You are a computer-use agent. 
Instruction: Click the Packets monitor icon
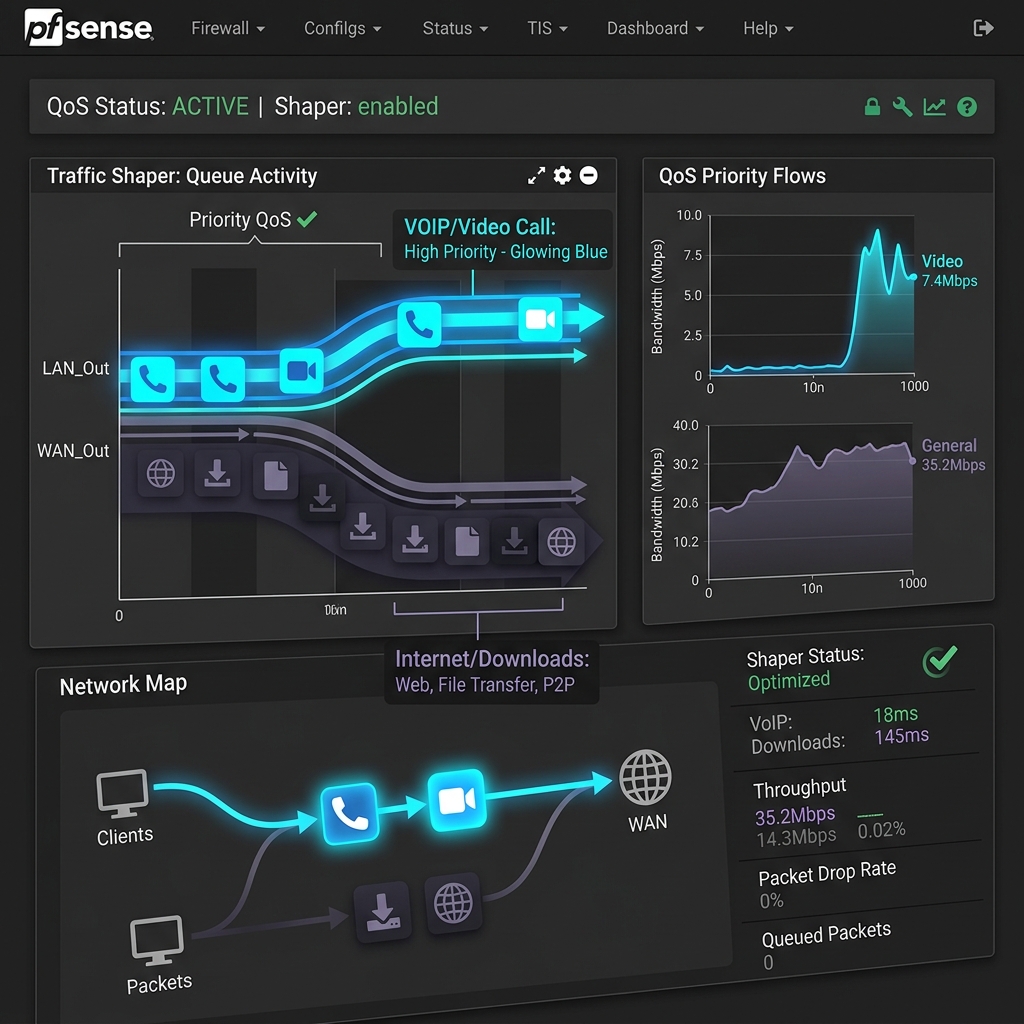click(x=157, y=940)
